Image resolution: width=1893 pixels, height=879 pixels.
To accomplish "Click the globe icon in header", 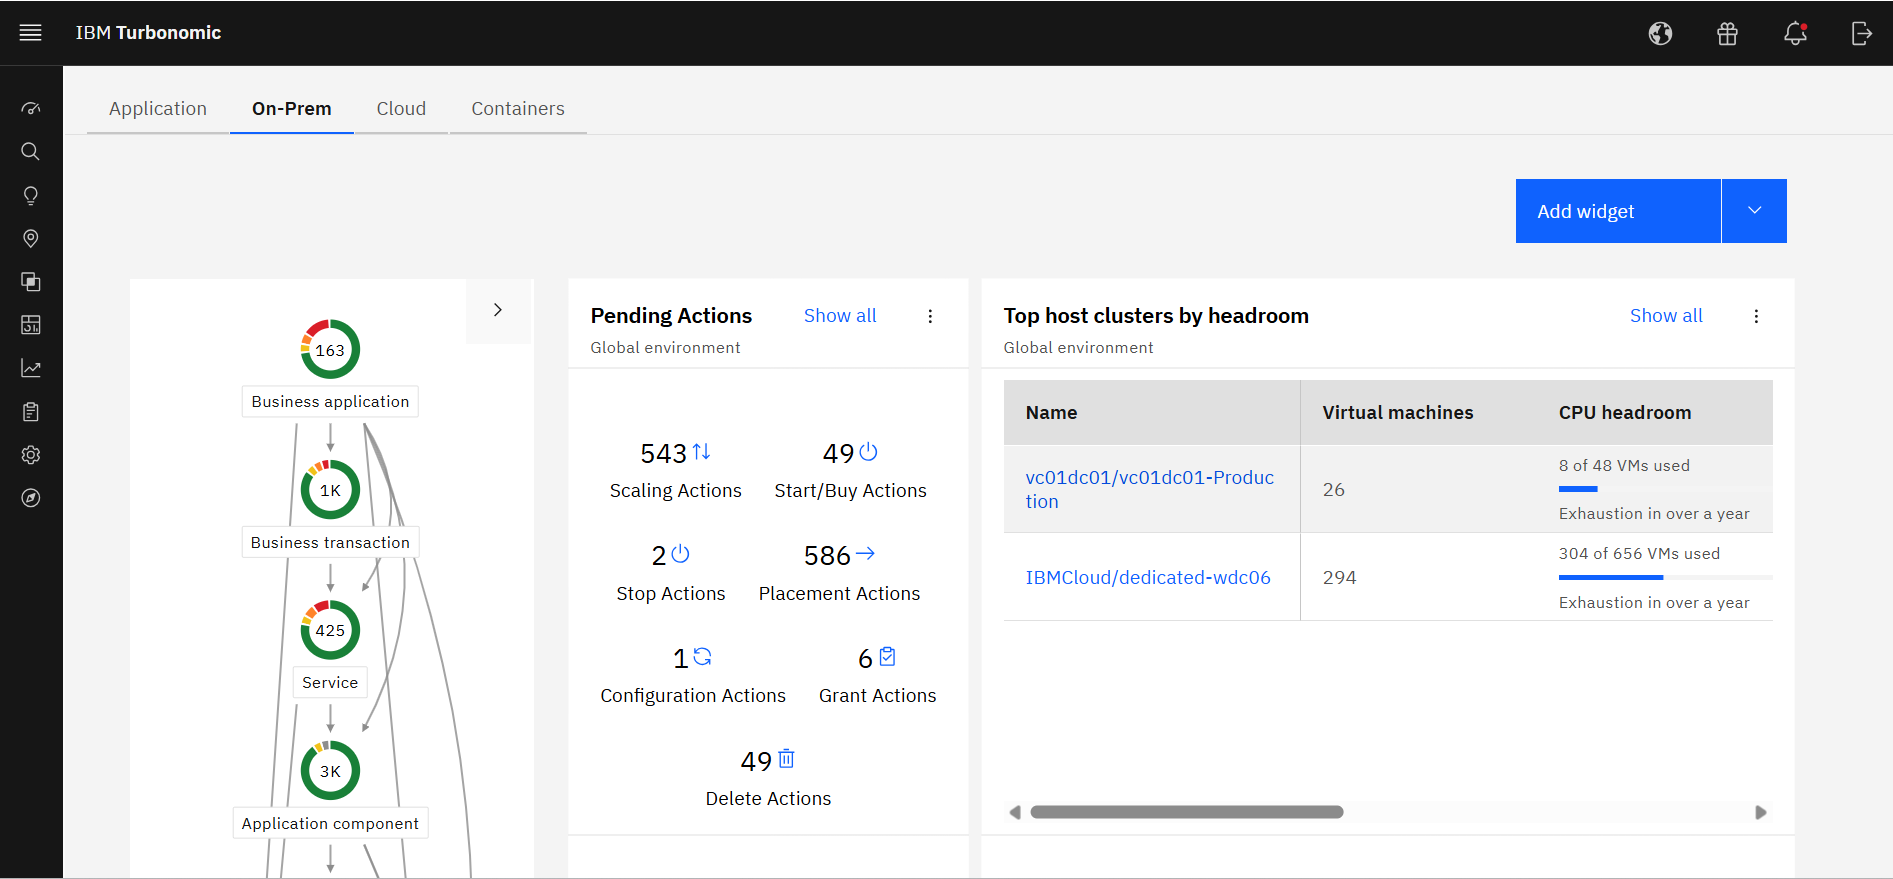I will coord(1660,33).
